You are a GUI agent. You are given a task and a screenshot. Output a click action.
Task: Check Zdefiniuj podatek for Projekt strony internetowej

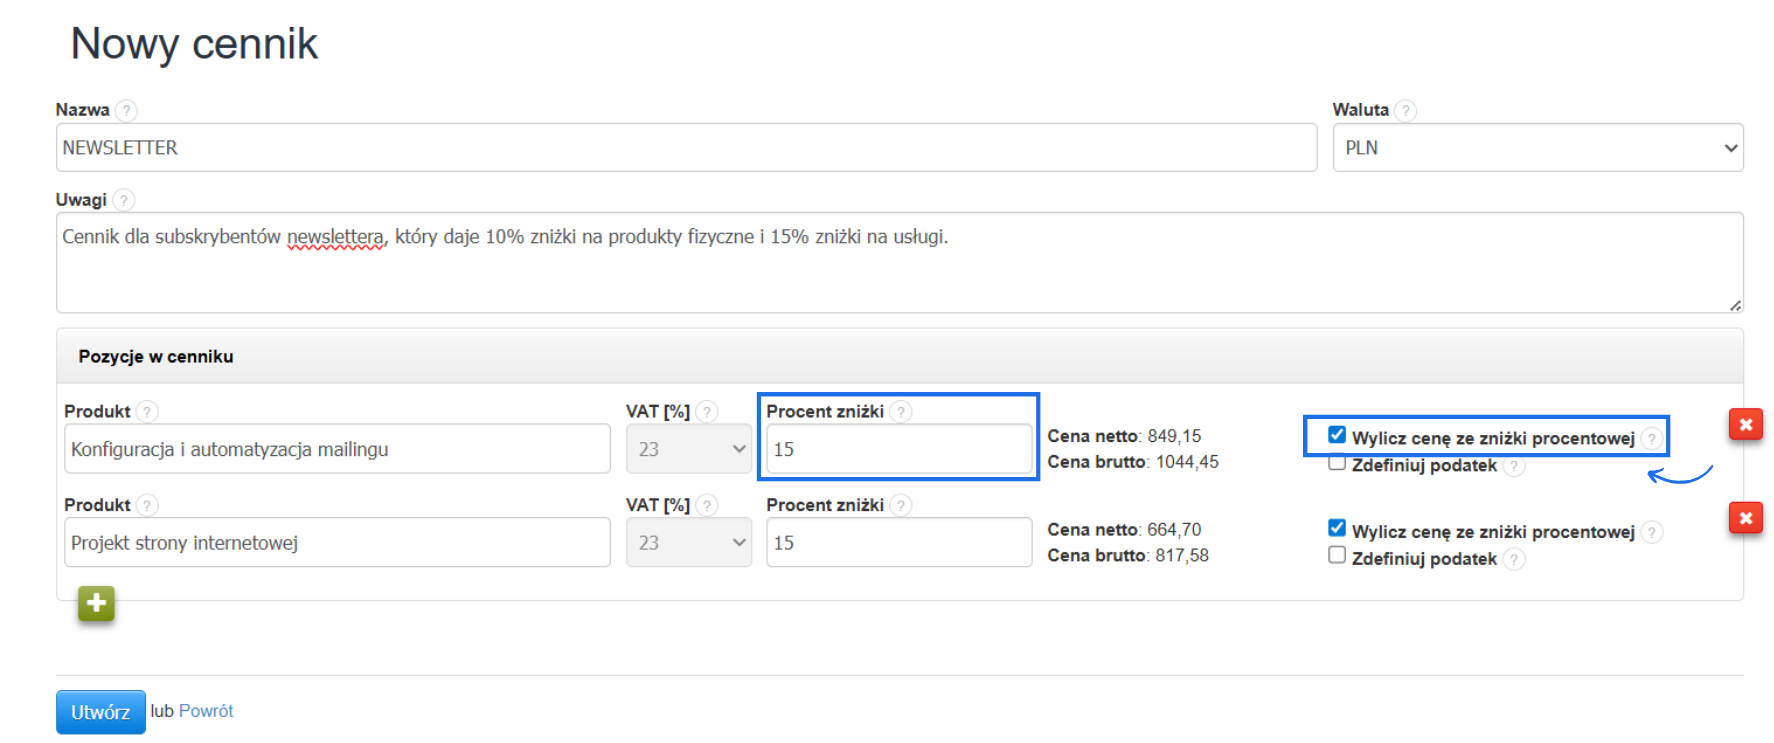click(1337, 555)
